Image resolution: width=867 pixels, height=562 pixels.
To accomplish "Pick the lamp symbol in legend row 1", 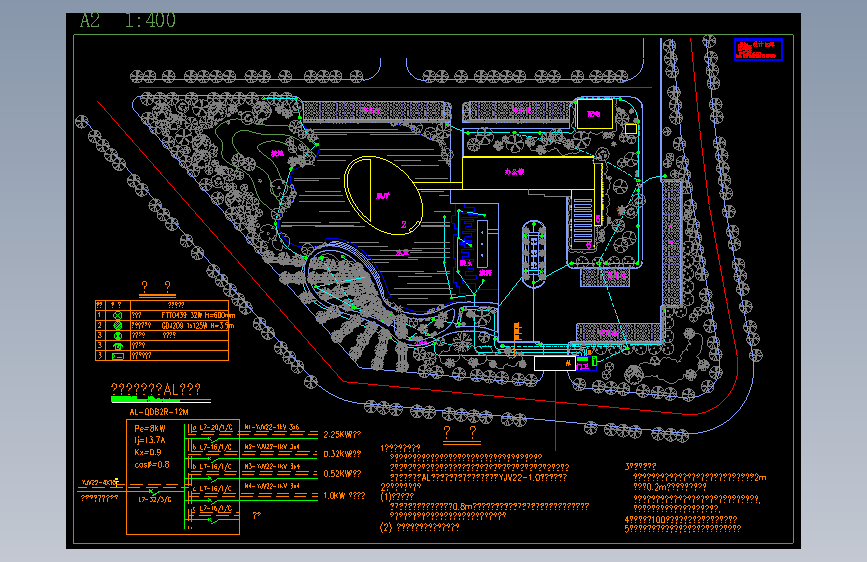I will pos(117,315).
